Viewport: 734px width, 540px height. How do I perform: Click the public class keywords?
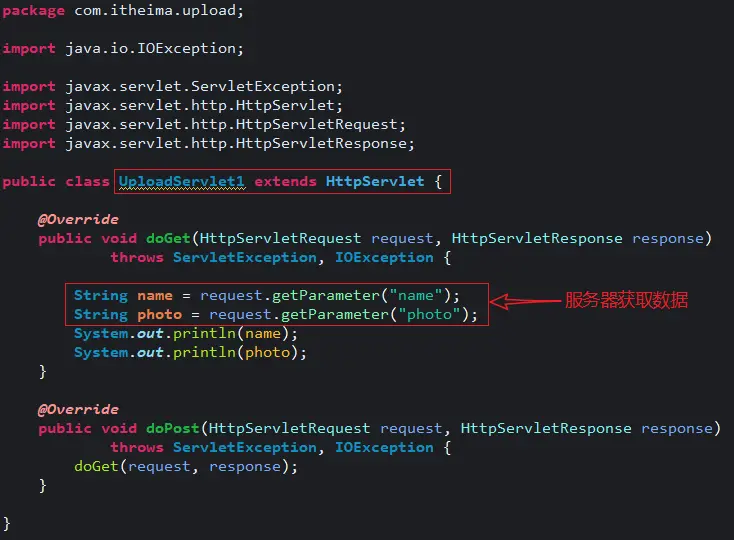pos(56,182)
